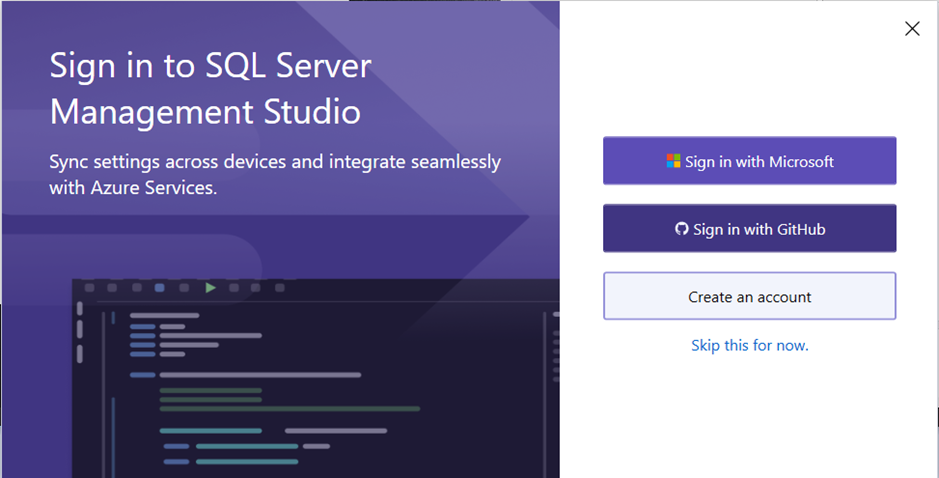Follow the Skip this for now link
The image size is (939, 478).
tap(750, 345)
